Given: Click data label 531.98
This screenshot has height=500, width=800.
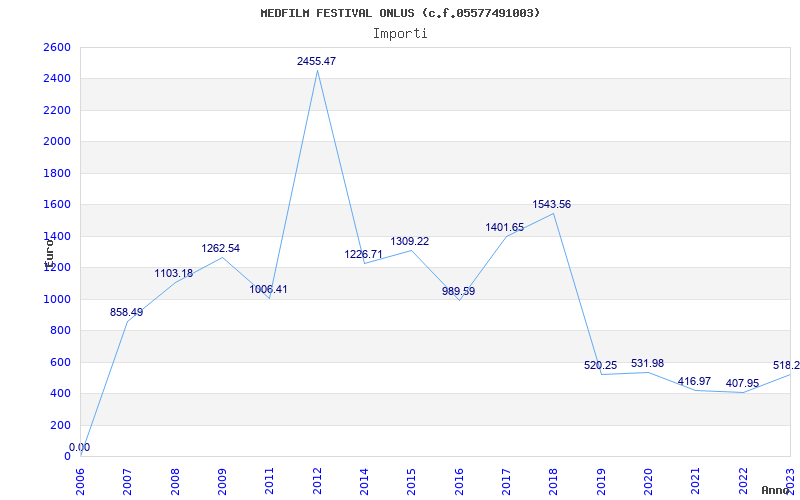Looking at the screenshot, I should (x=647, y=363).
